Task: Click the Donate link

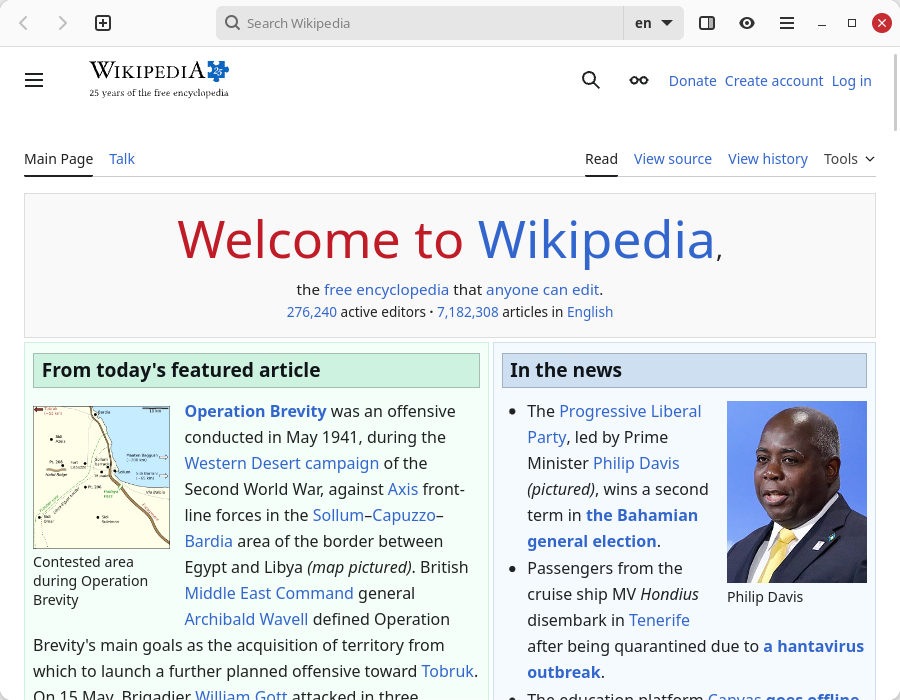Action: (x=692, y=81)
